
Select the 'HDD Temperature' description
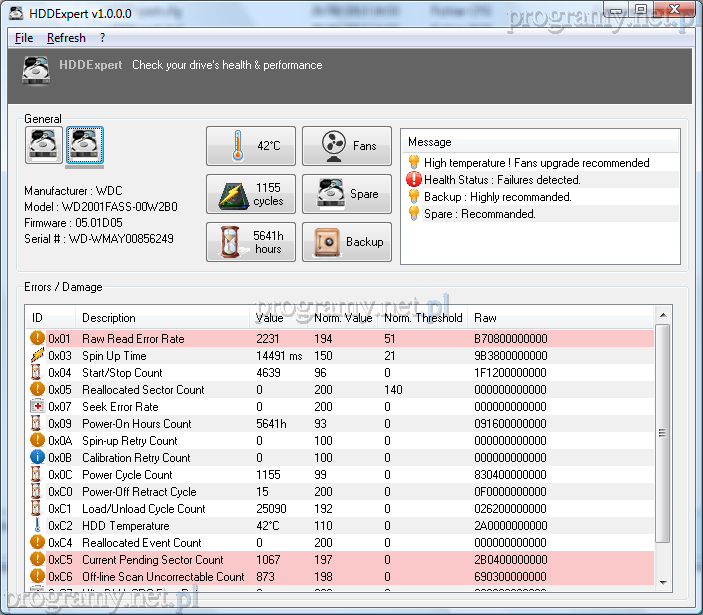pos(126,526)
